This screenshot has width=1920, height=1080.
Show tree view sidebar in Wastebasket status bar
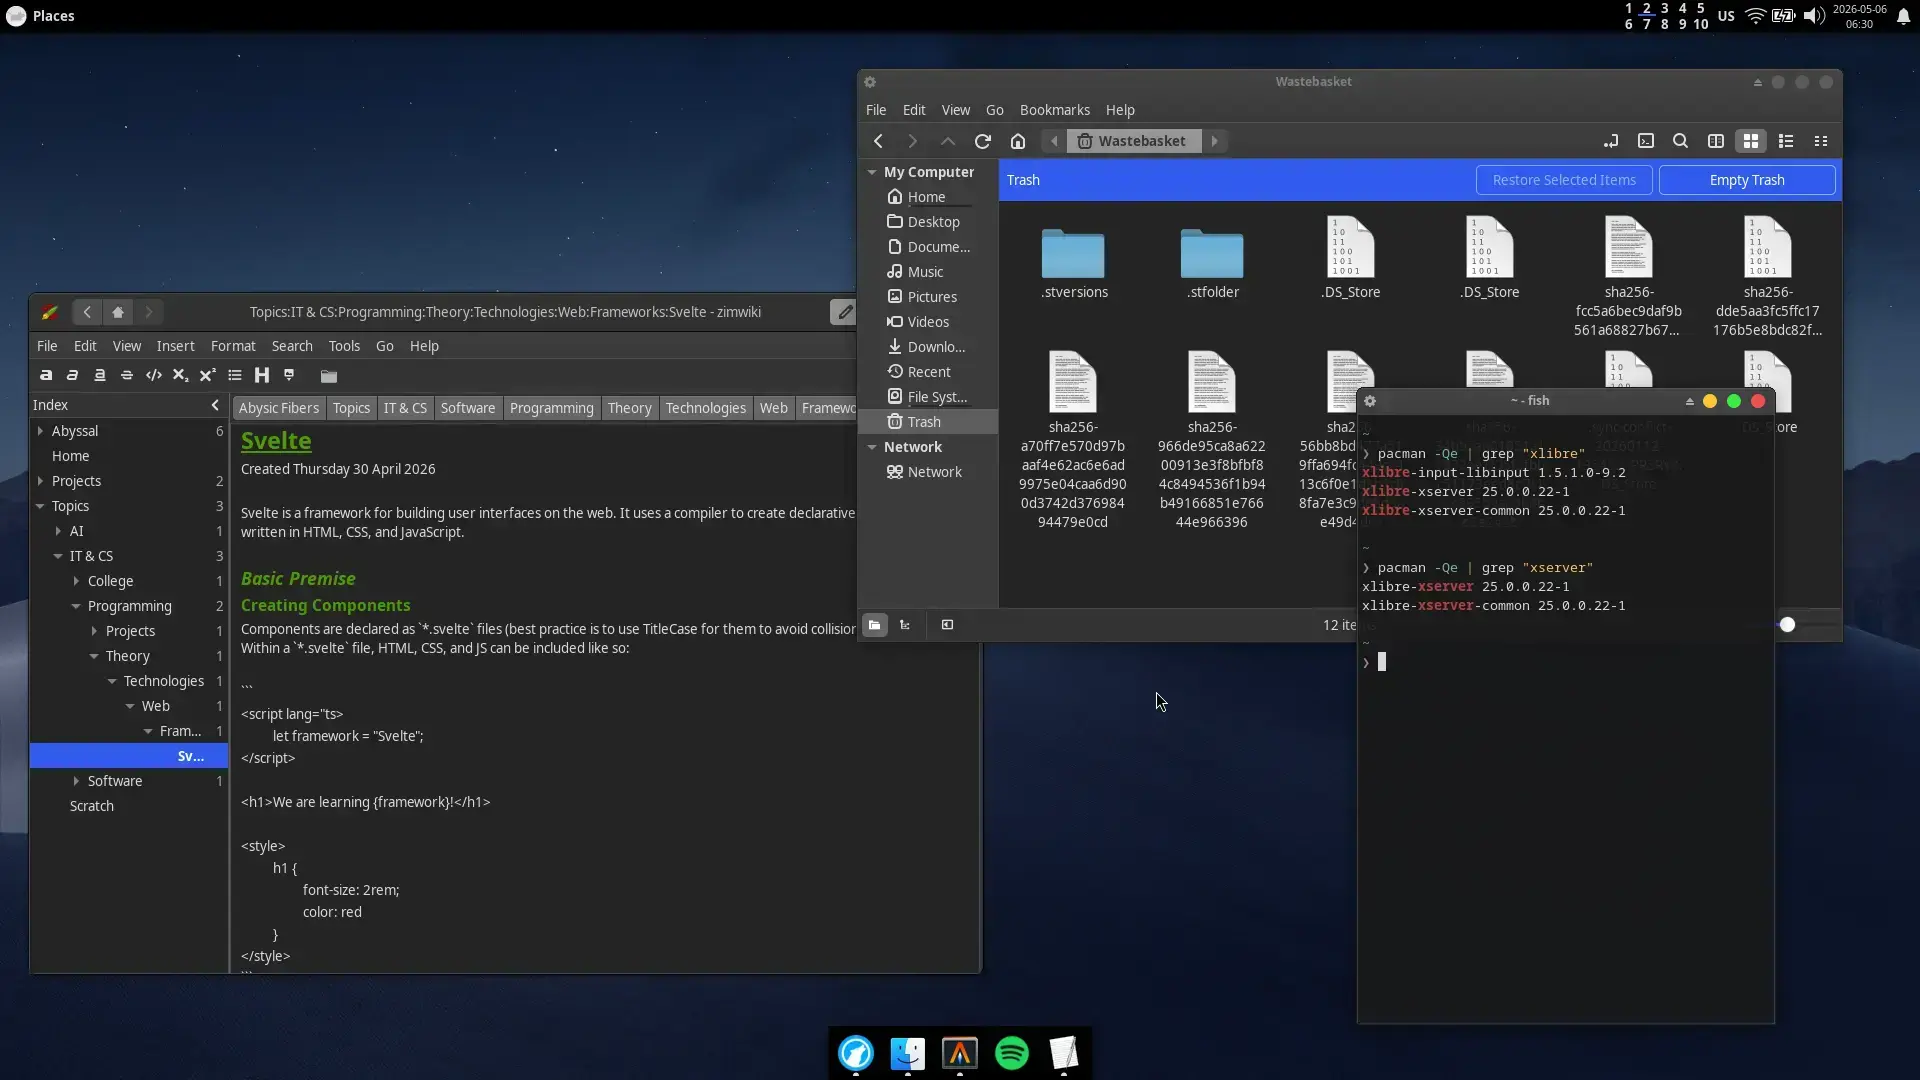(905, 625)
